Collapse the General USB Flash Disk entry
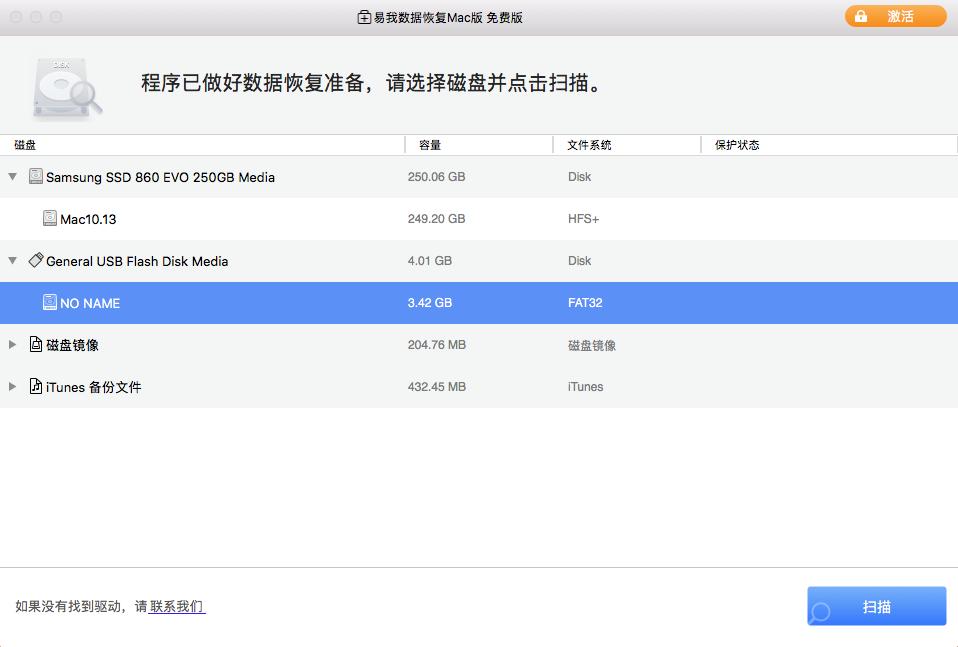 click(x=12, y=260)
